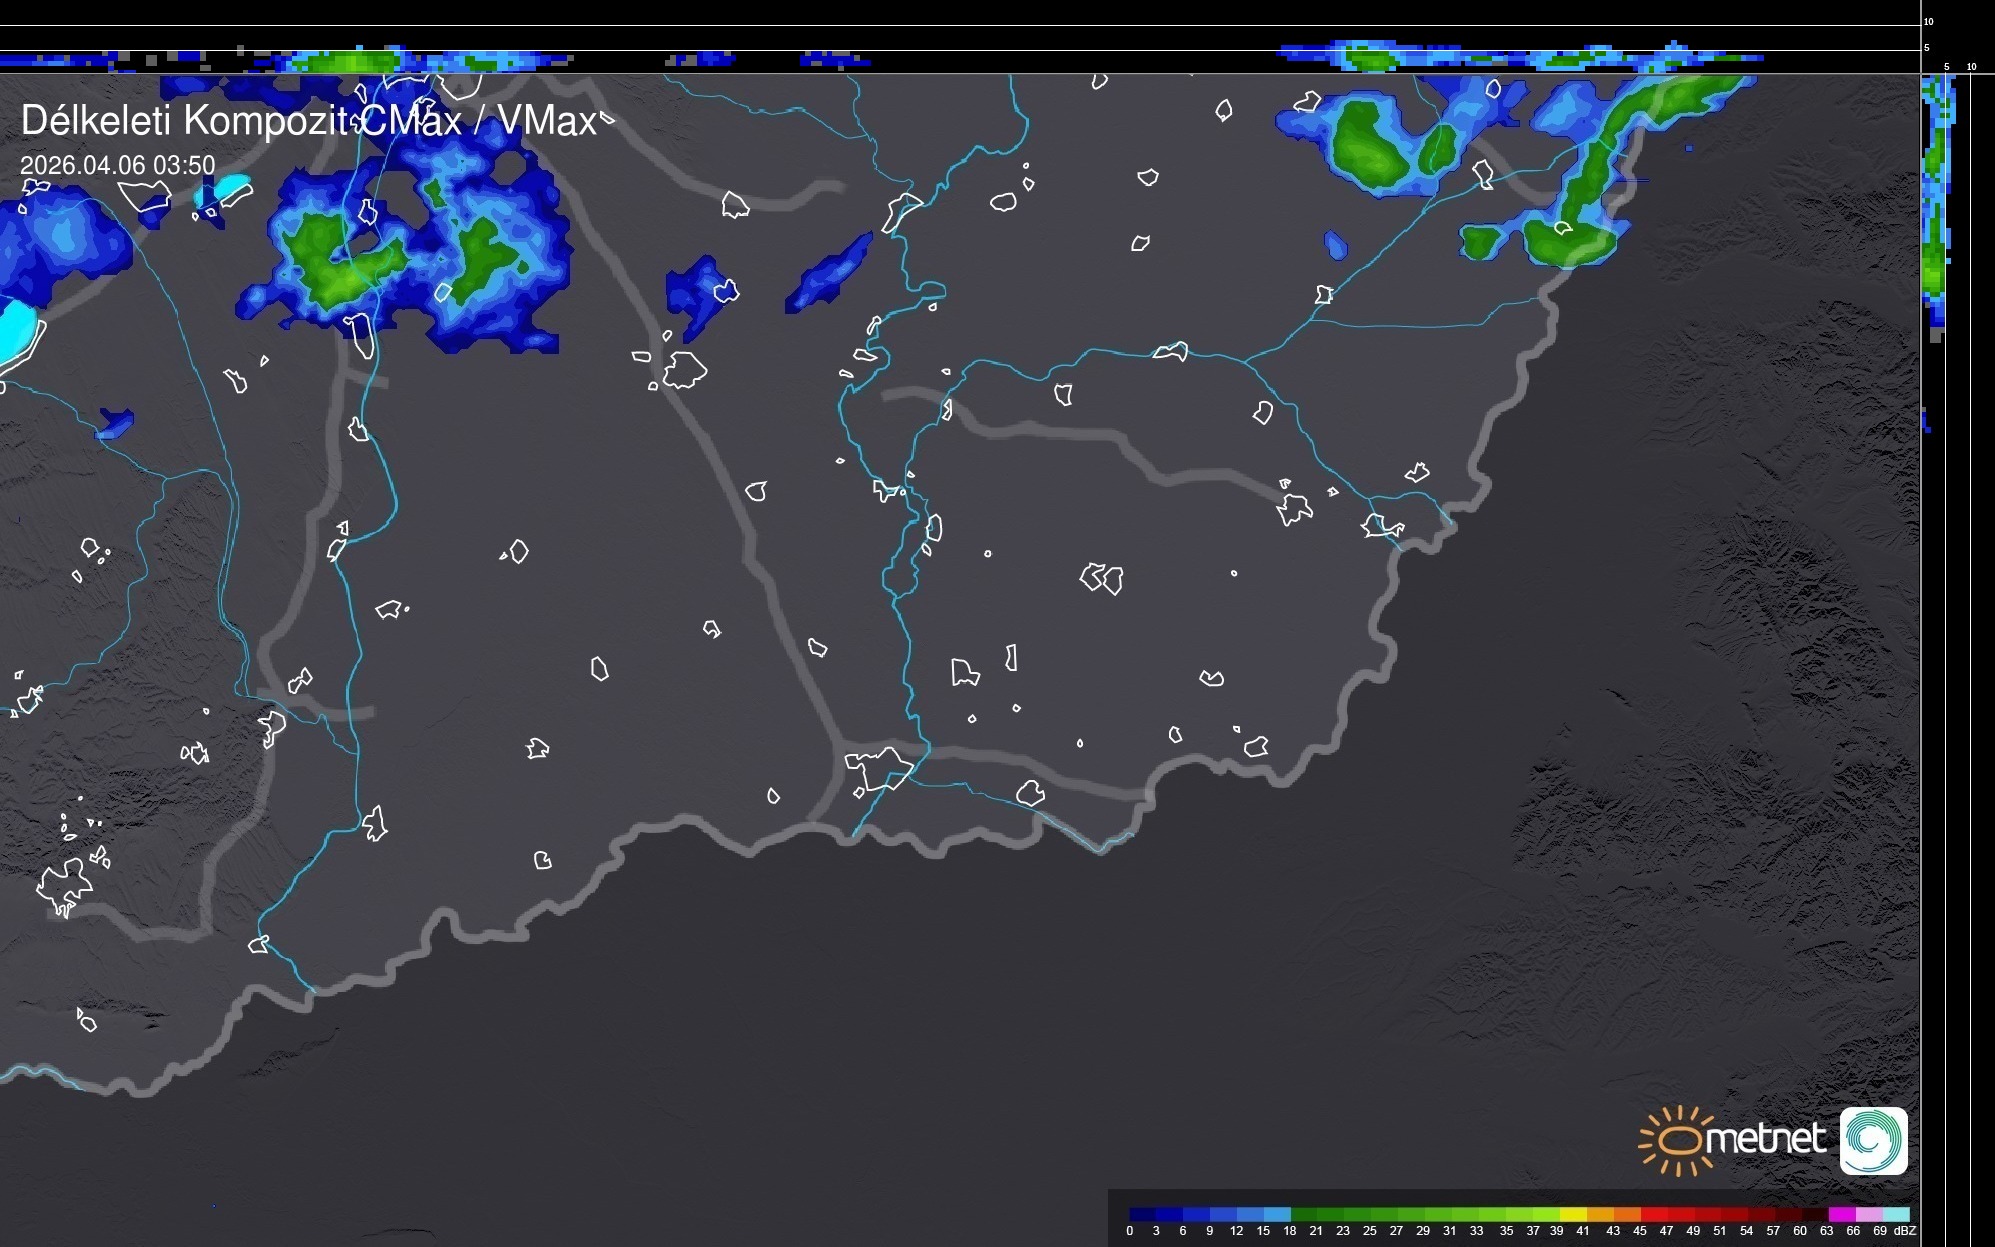Click the magenta 63 dBZ legend swatch
The width and height of the screenshot is (1995, 1247).
[1841, 1215]
